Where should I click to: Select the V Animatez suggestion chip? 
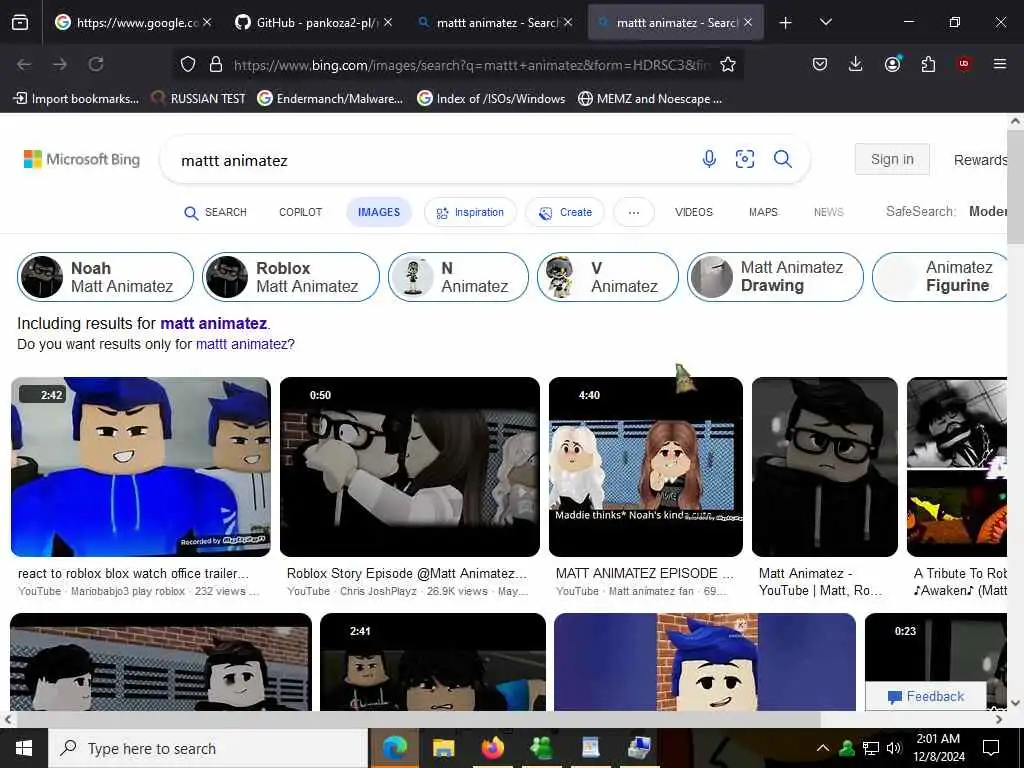[x=607, y=277]
